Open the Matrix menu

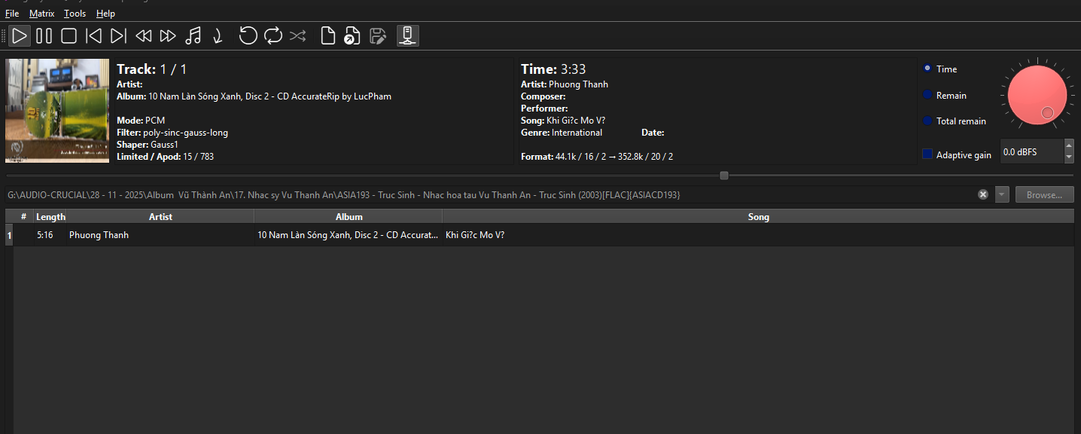pyautogui.click(x=41, y=13)
